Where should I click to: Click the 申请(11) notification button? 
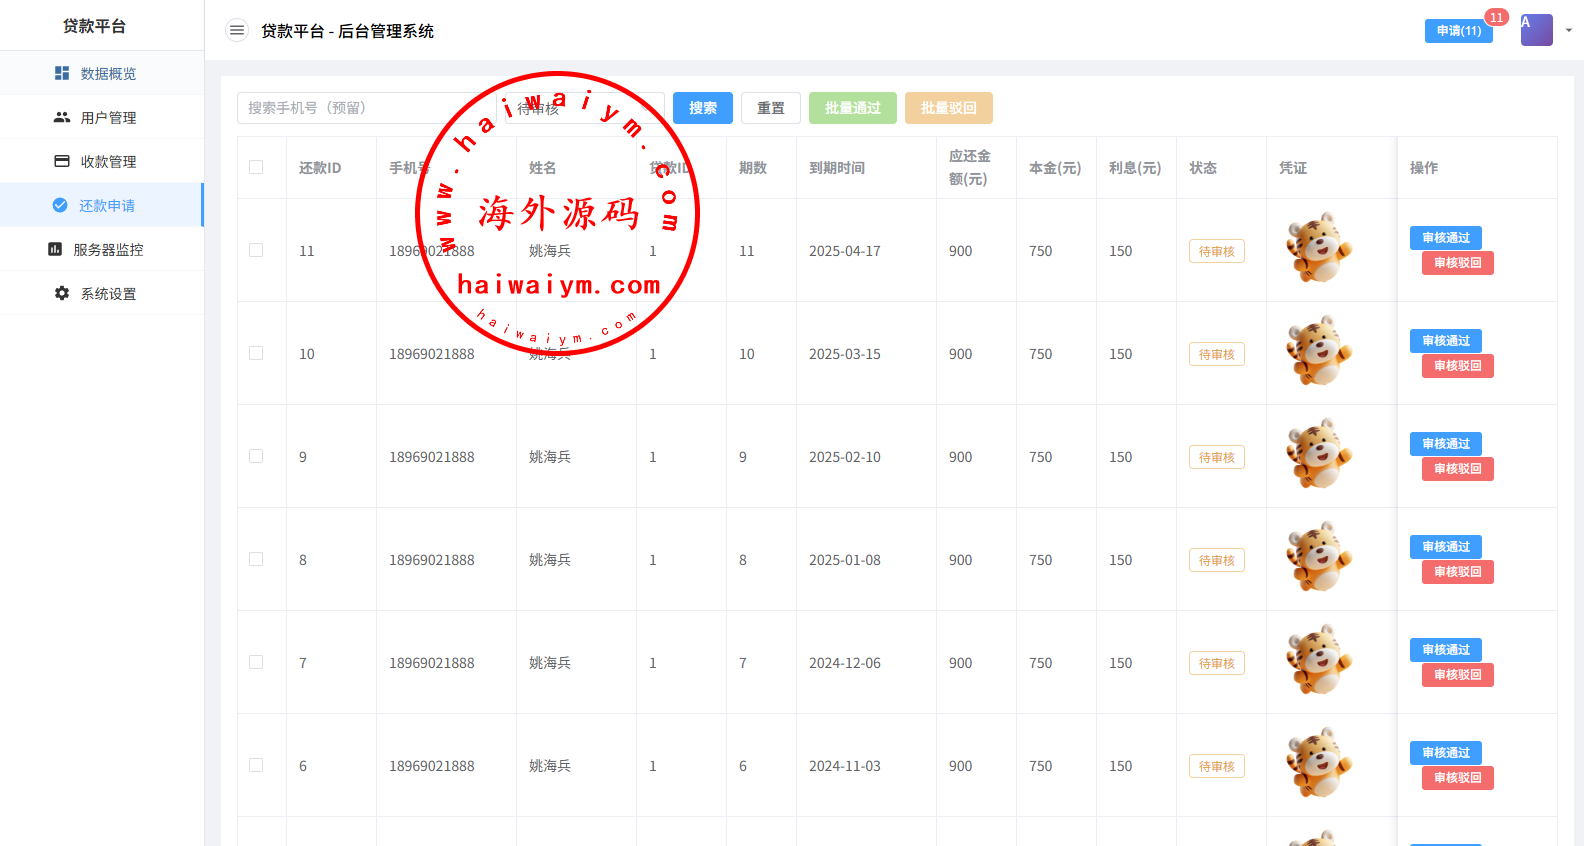[1458, 31]
